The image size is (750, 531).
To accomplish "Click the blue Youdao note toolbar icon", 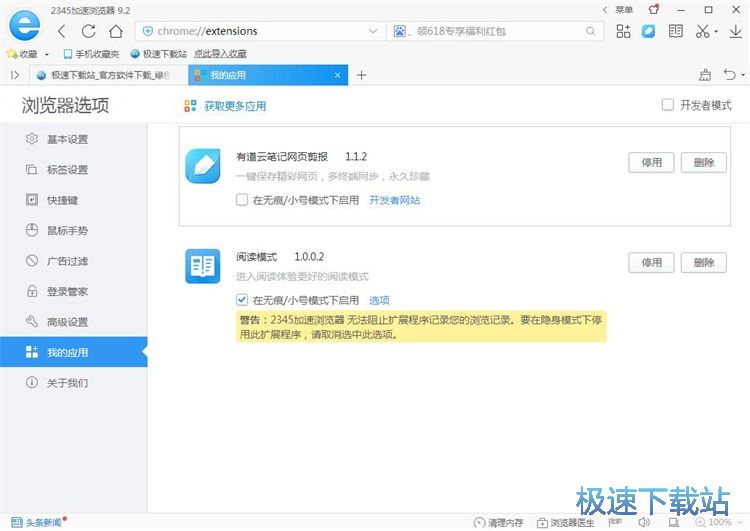I will pos(649,32).
